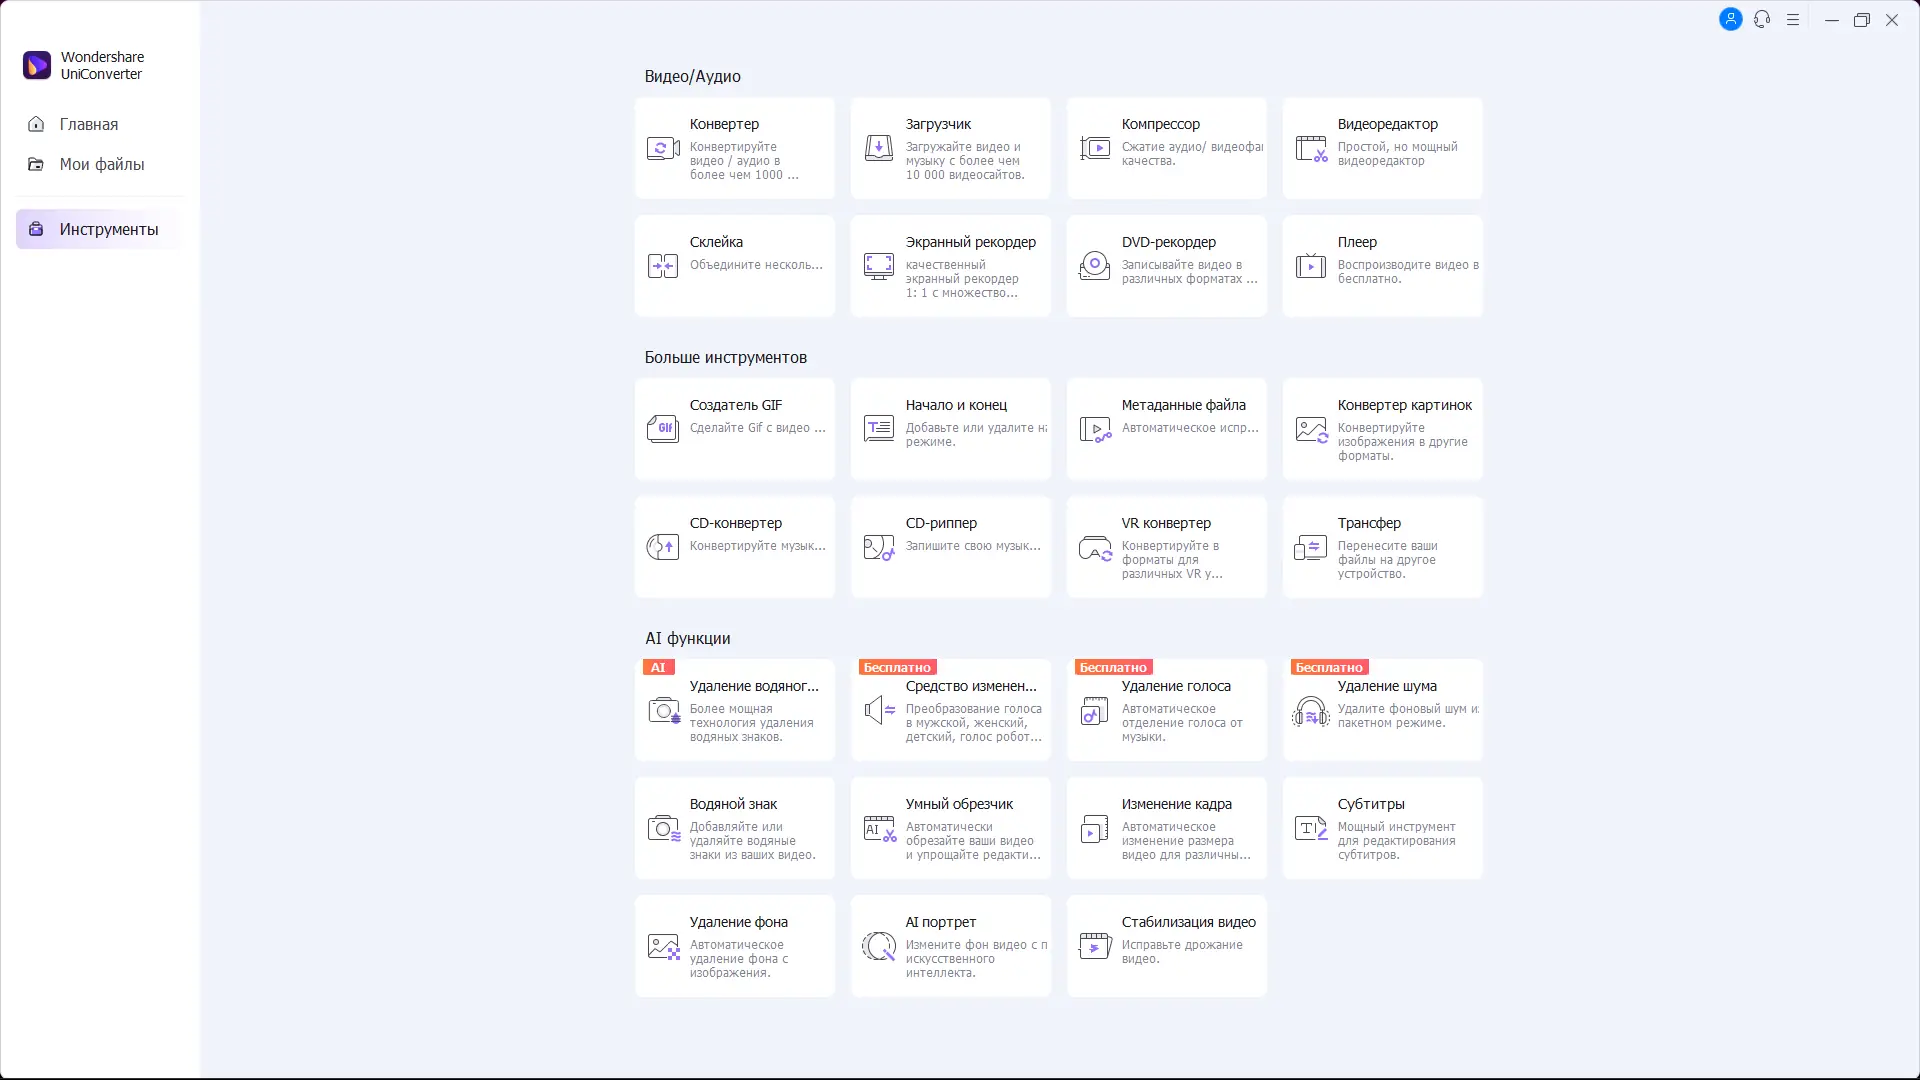This screenshot has width=1920, height=1080.
Task: Click the GIF Maker icon
Action: tap(663, 429)
